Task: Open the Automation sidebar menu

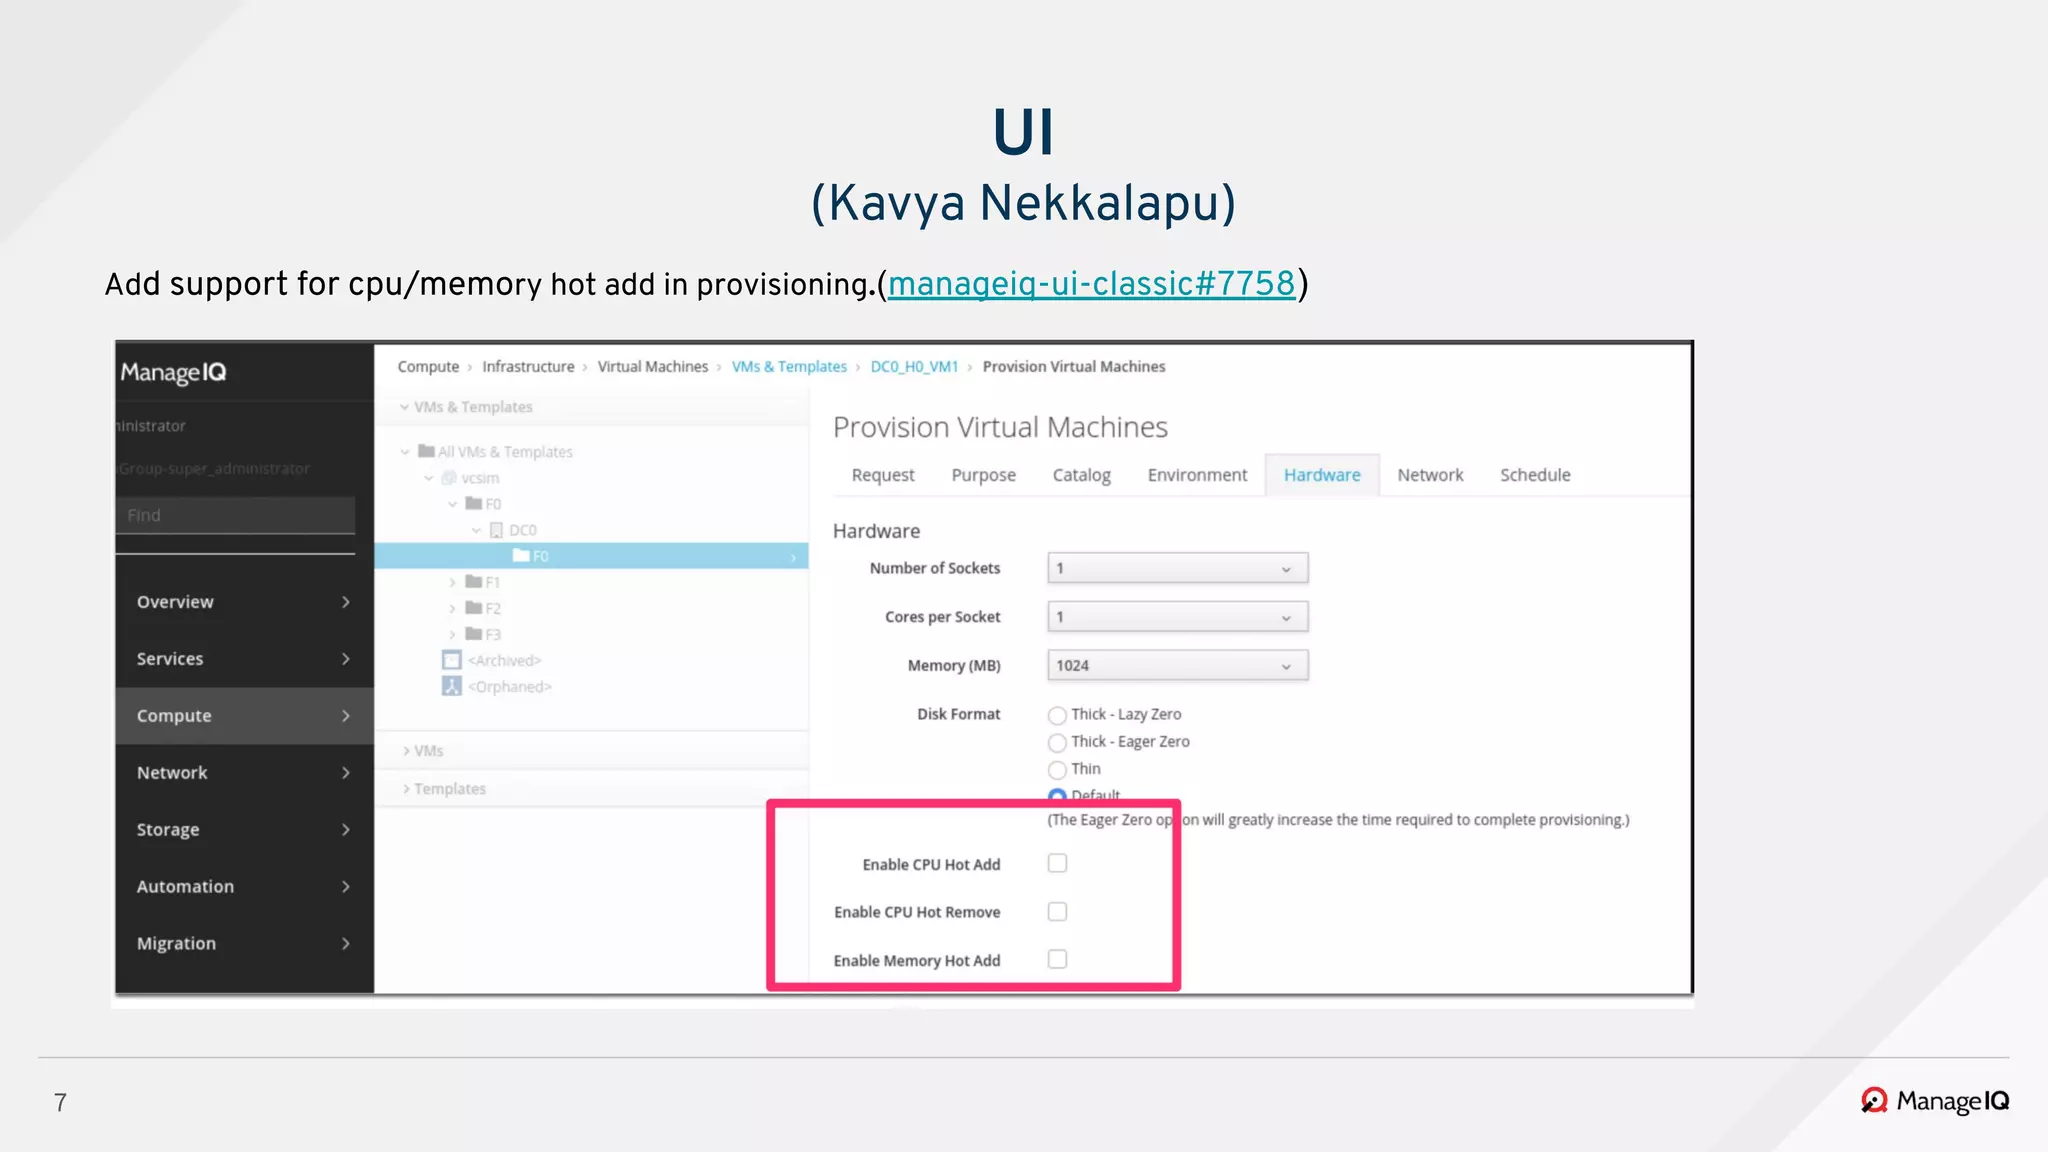Action: [244, 887]
